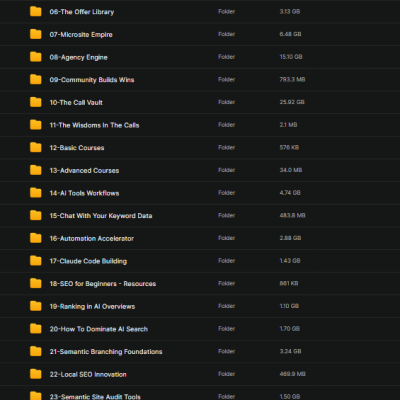Viewport: 400px width, 400px height.
Task: Click the "Folder" type in 22-Local SEO Innovation row
Action: tap(227, 374)
